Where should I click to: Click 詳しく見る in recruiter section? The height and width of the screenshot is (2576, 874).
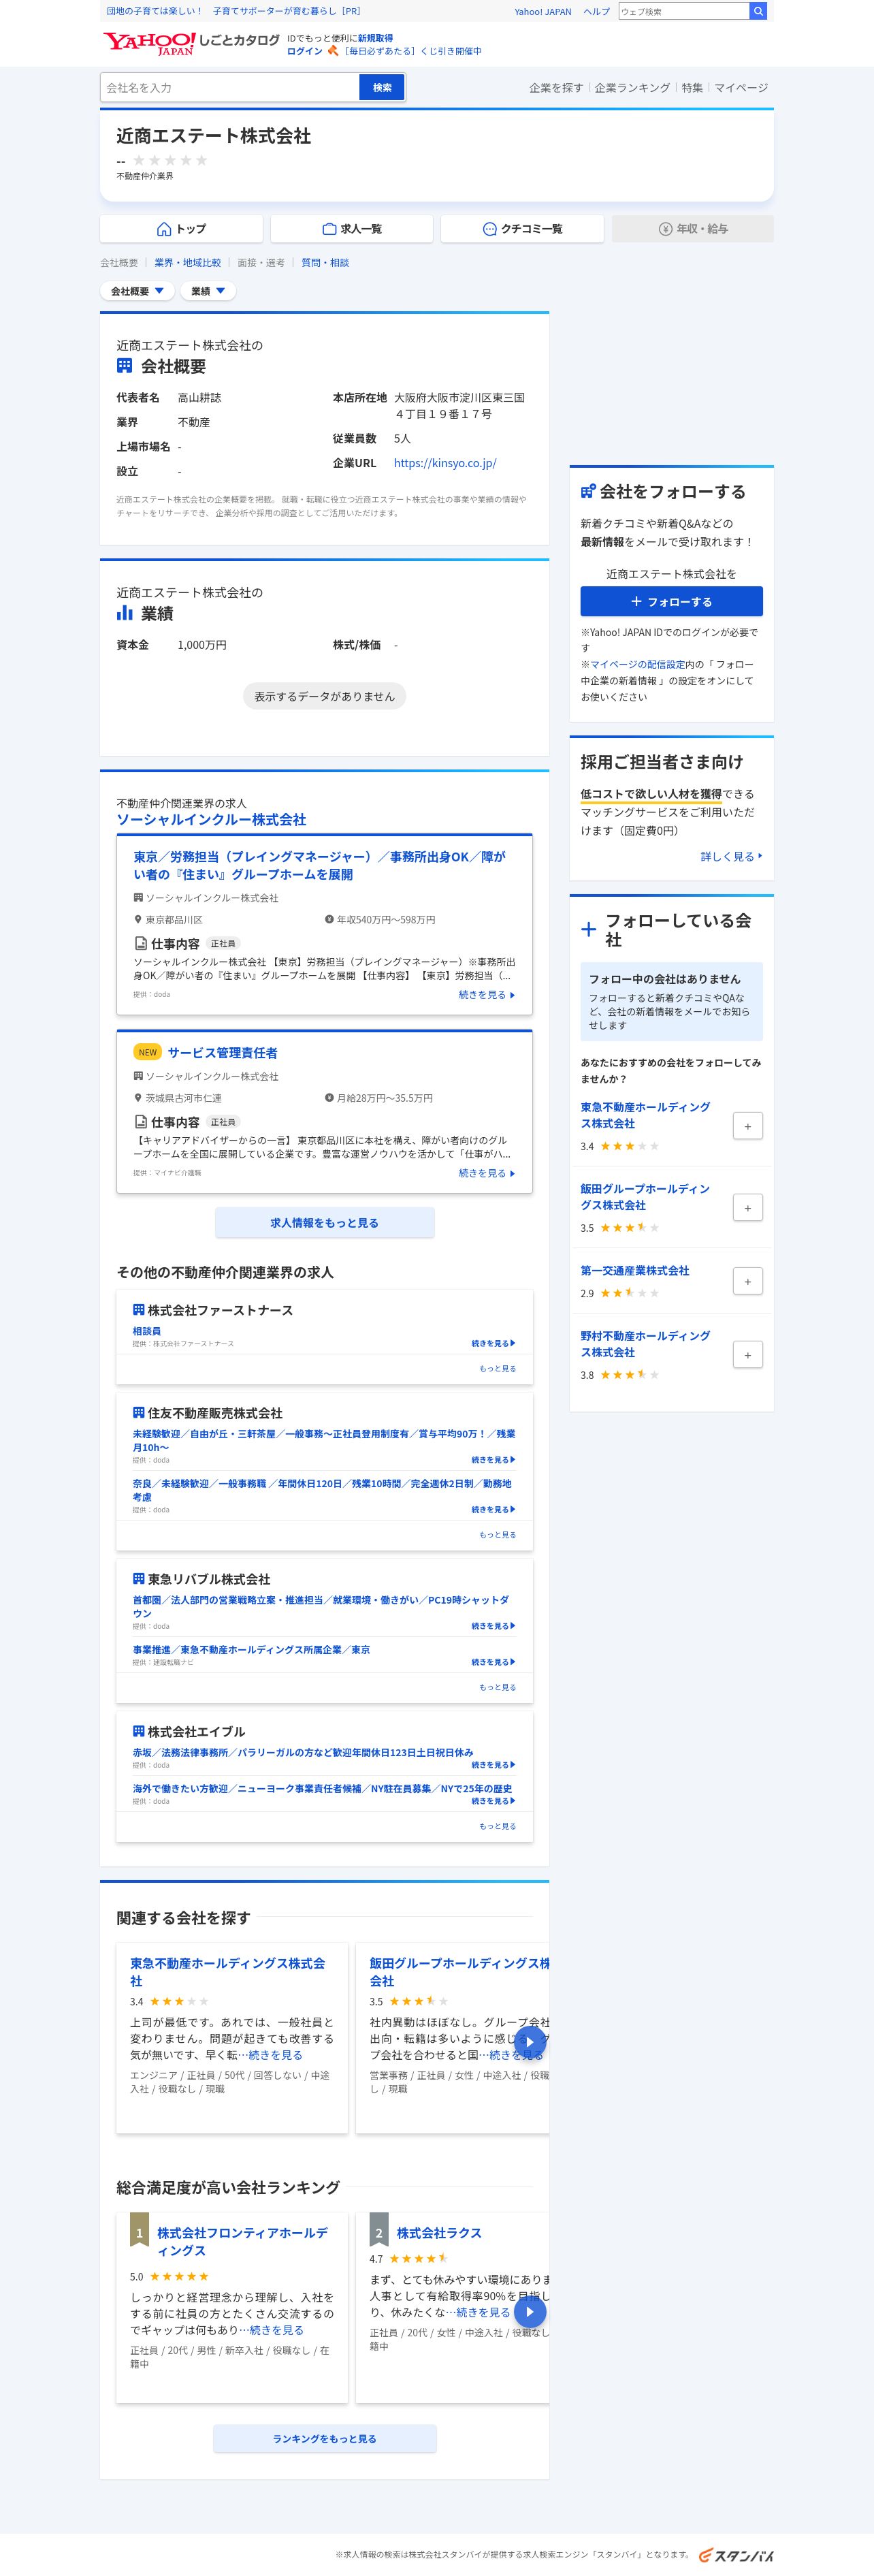731,856
